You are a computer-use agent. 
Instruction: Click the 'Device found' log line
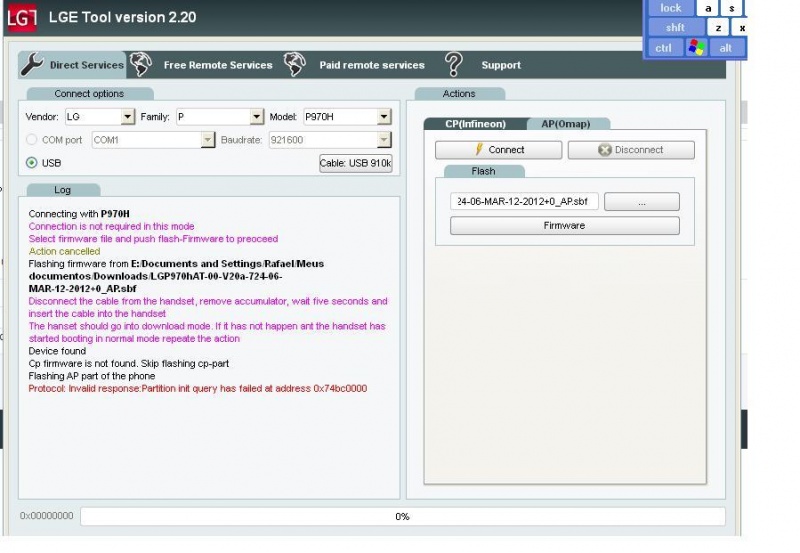coord(57,351)
